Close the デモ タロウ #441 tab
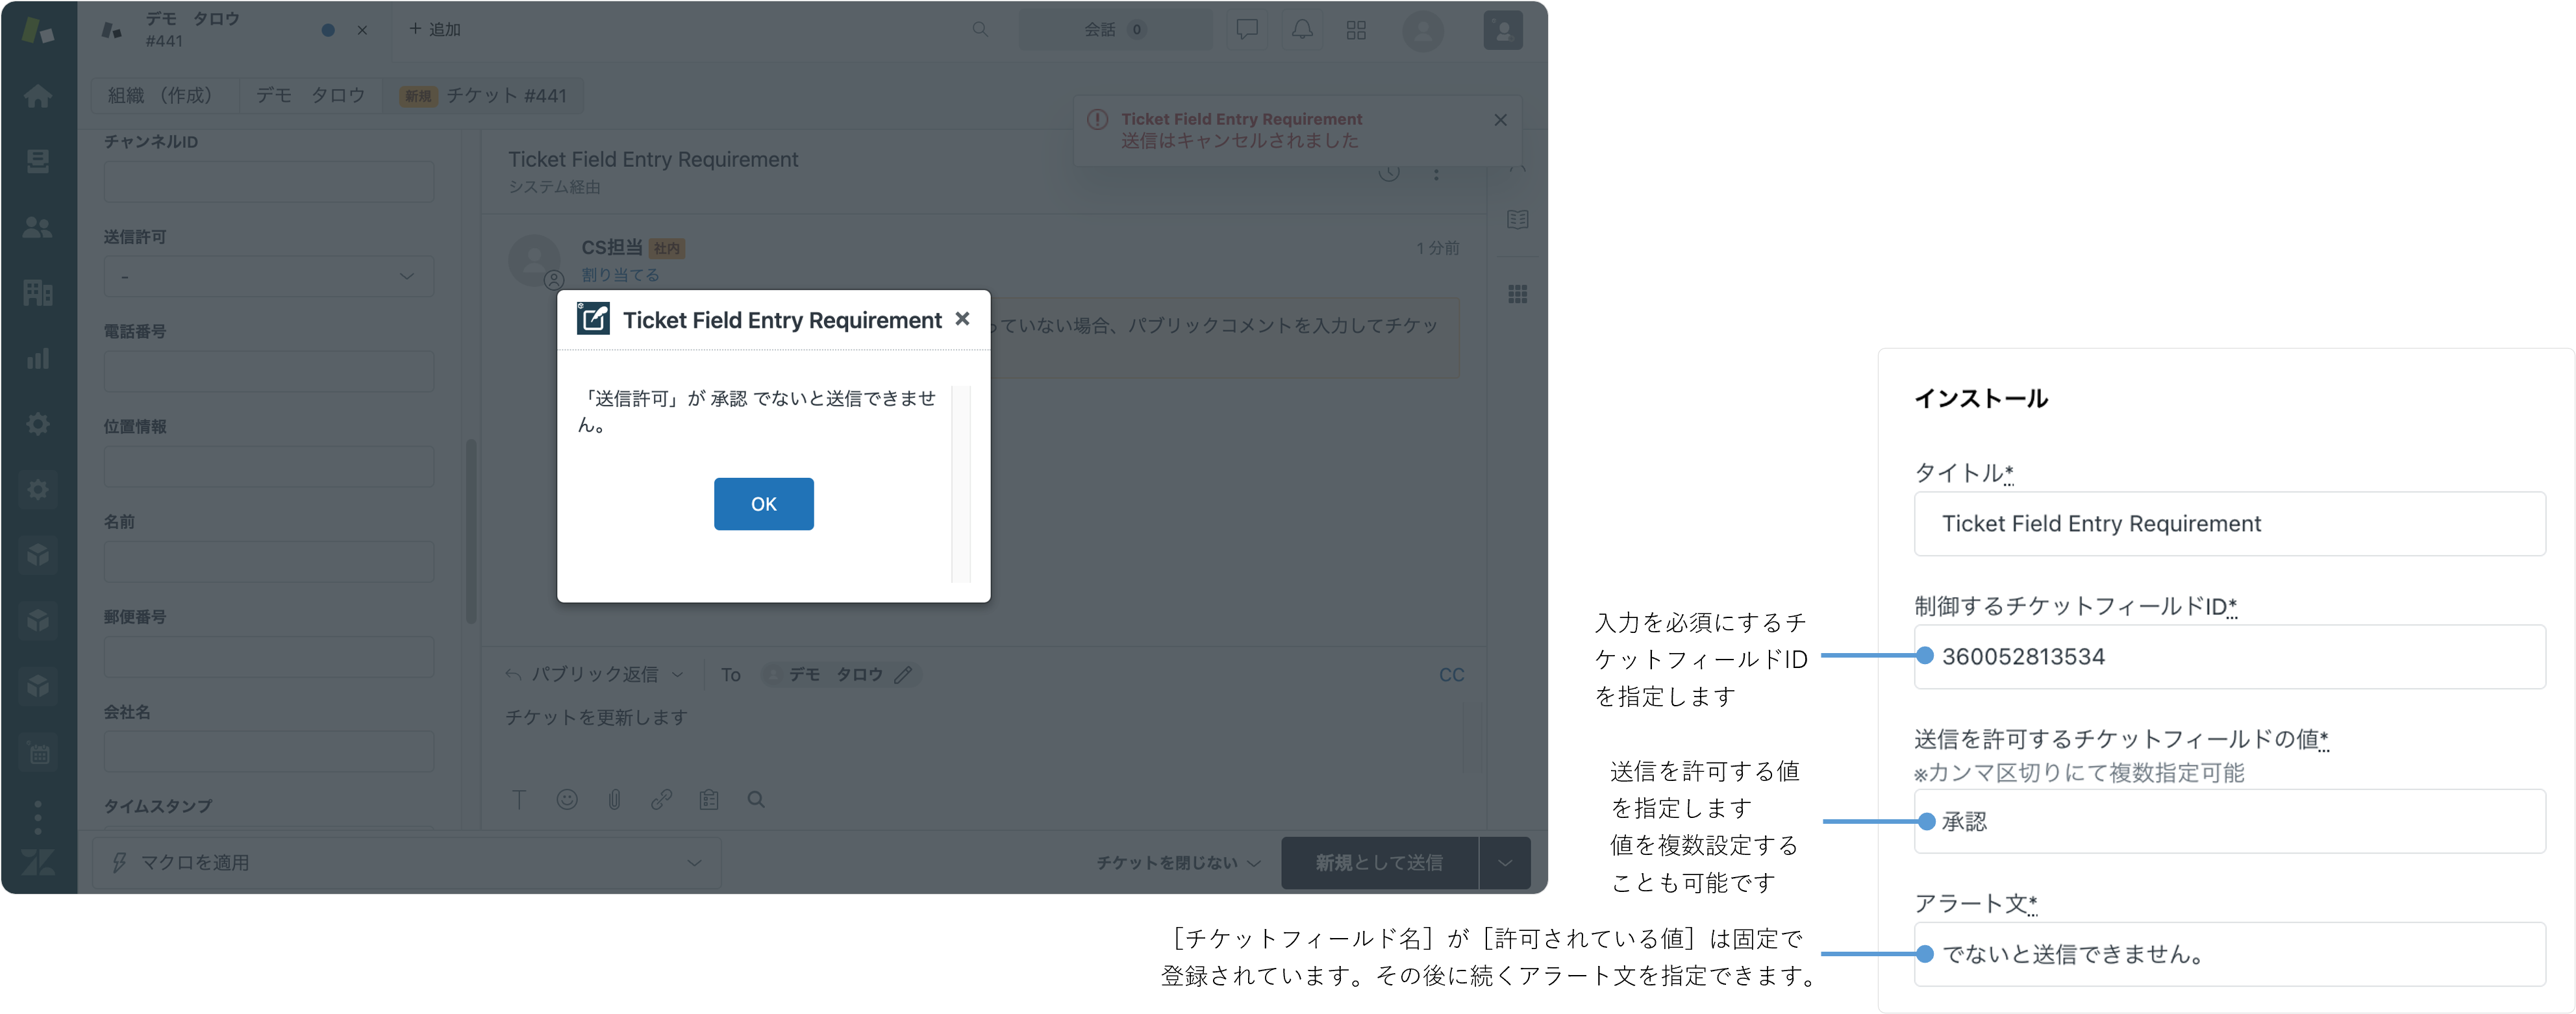2576x1014 pixels. [x=362, y=30]
